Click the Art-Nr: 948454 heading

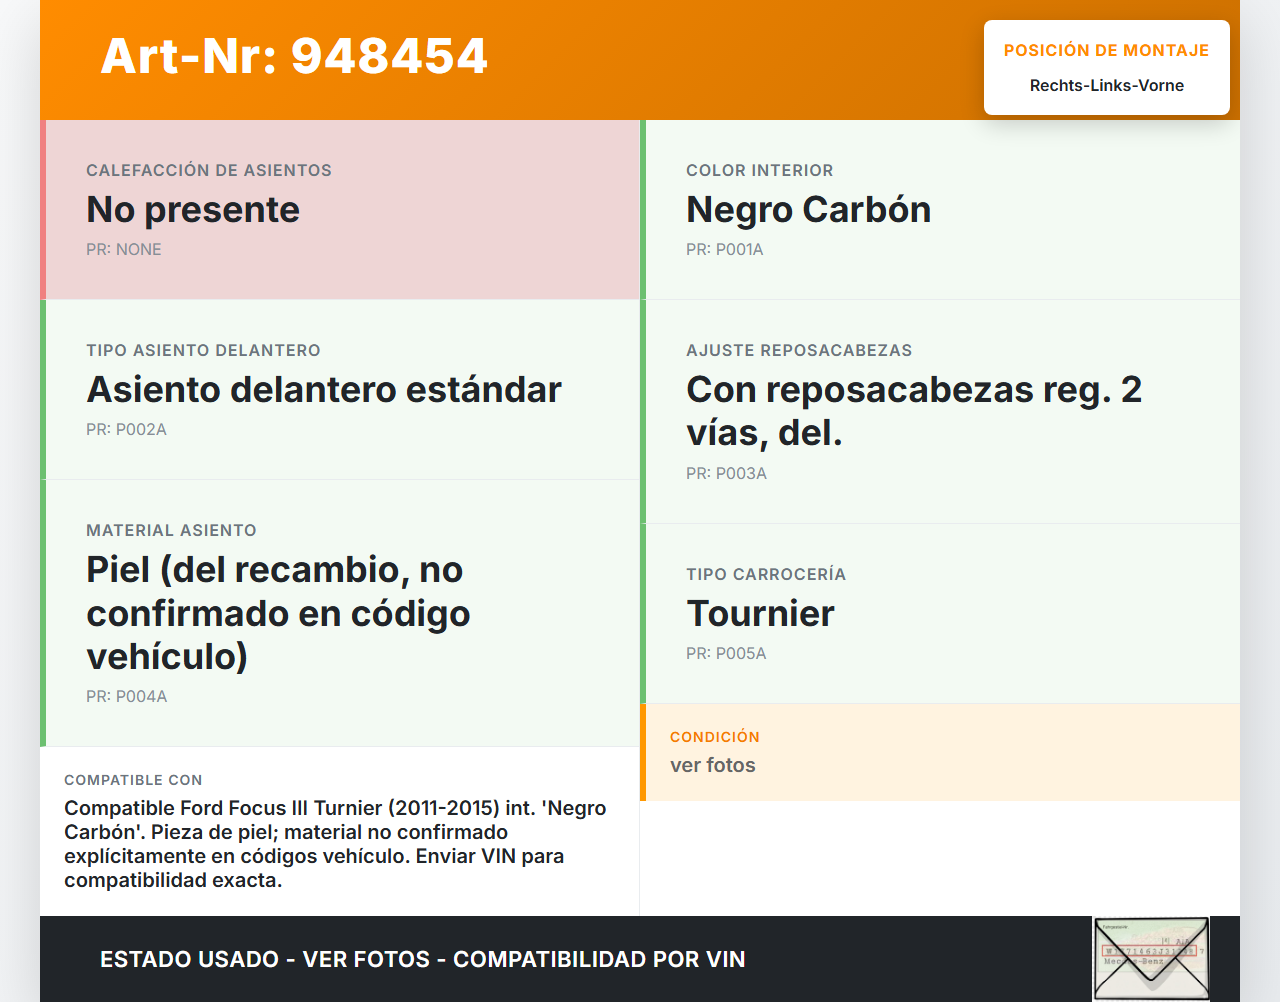pos(294,56)
